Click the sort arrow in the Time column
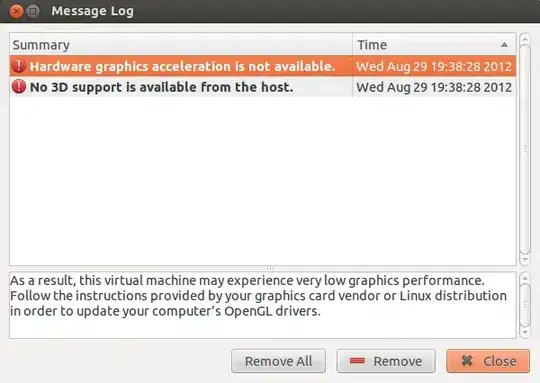This screenshot has height=383, width=540. [504, 44]
